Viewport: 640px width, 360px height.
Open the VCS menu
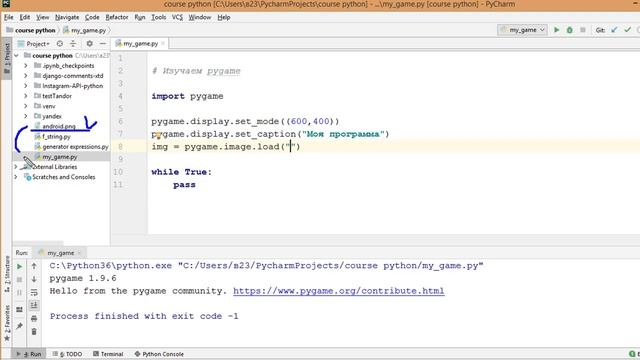(x=177, y=17)
